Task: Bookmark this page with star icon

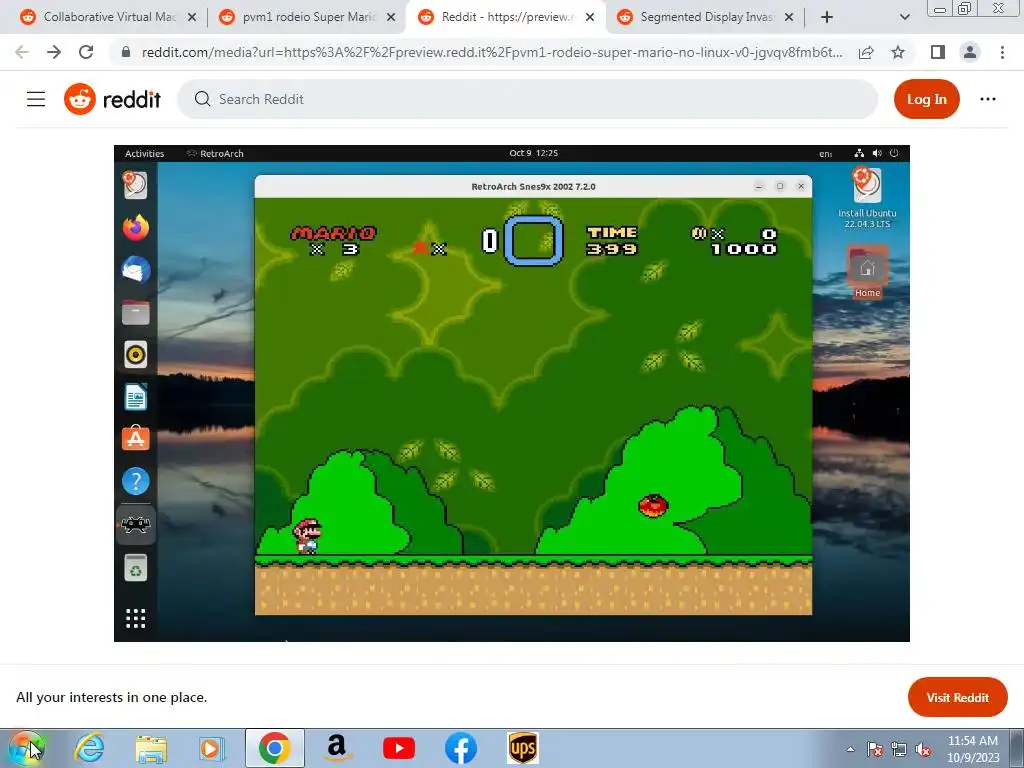Action: 898,52
